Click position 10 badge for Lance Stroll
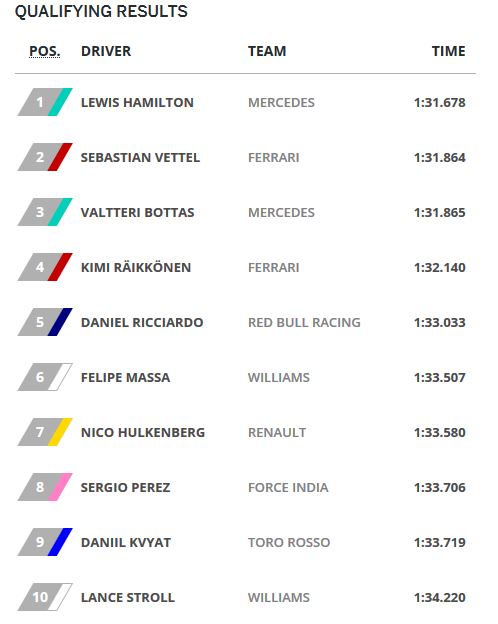 (x=45, y=597)
